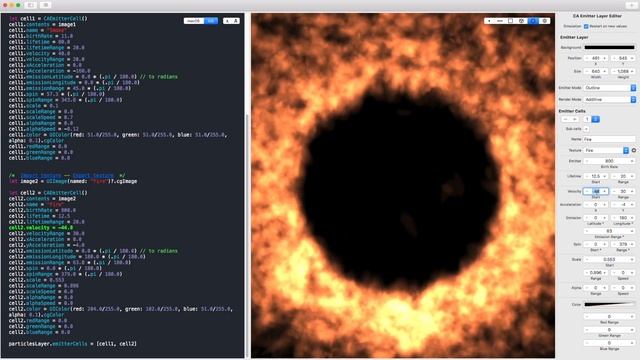The image size is (640, 360).
Task: Increment Position Y value
Action: (x=632, y=58)
